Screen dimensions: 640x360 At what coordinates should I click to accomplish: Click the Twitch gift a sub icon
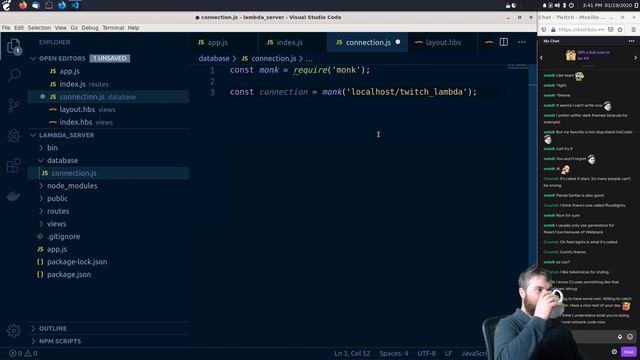(571, 55)
